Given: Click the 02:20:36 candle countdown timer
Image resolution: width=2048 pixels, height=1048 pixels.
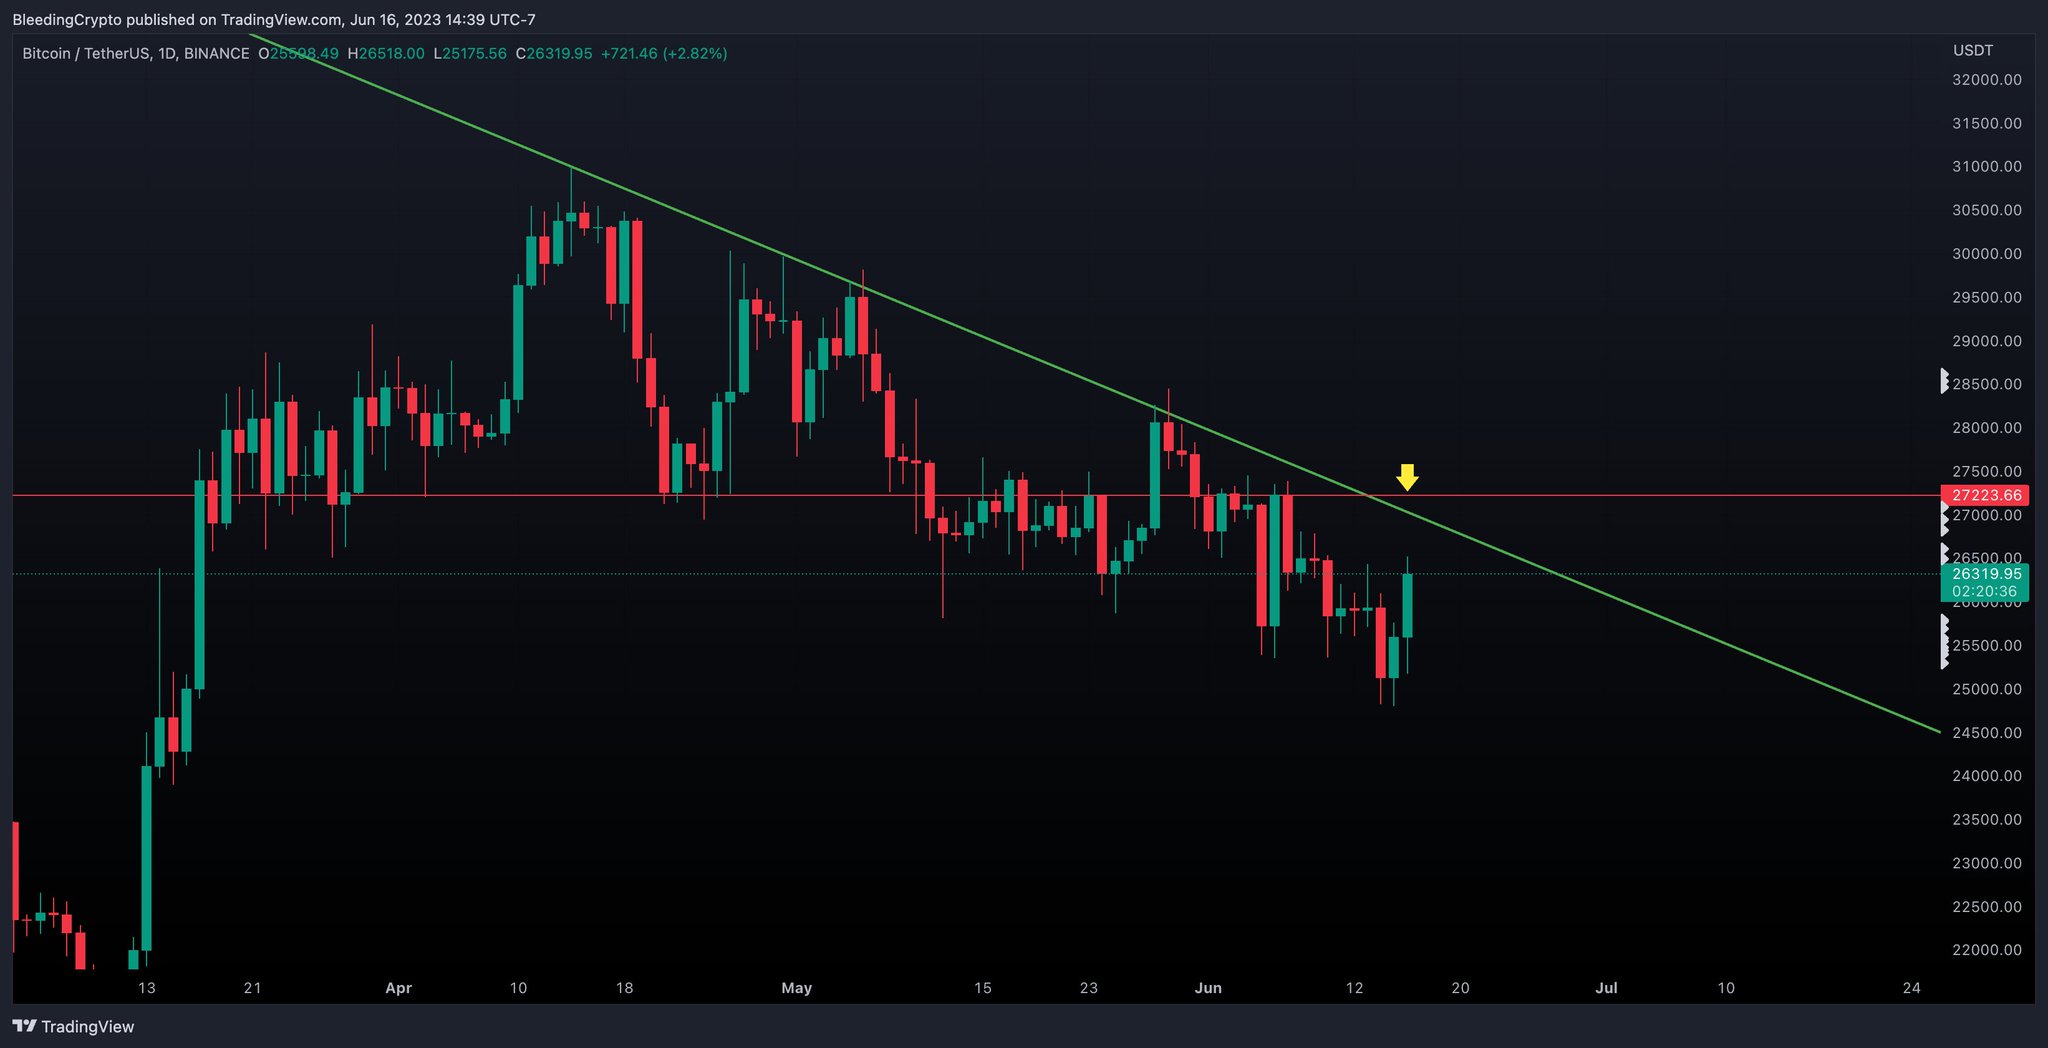Looking at the screenshot, I should pyautogui.click(x=1985, y=591).
